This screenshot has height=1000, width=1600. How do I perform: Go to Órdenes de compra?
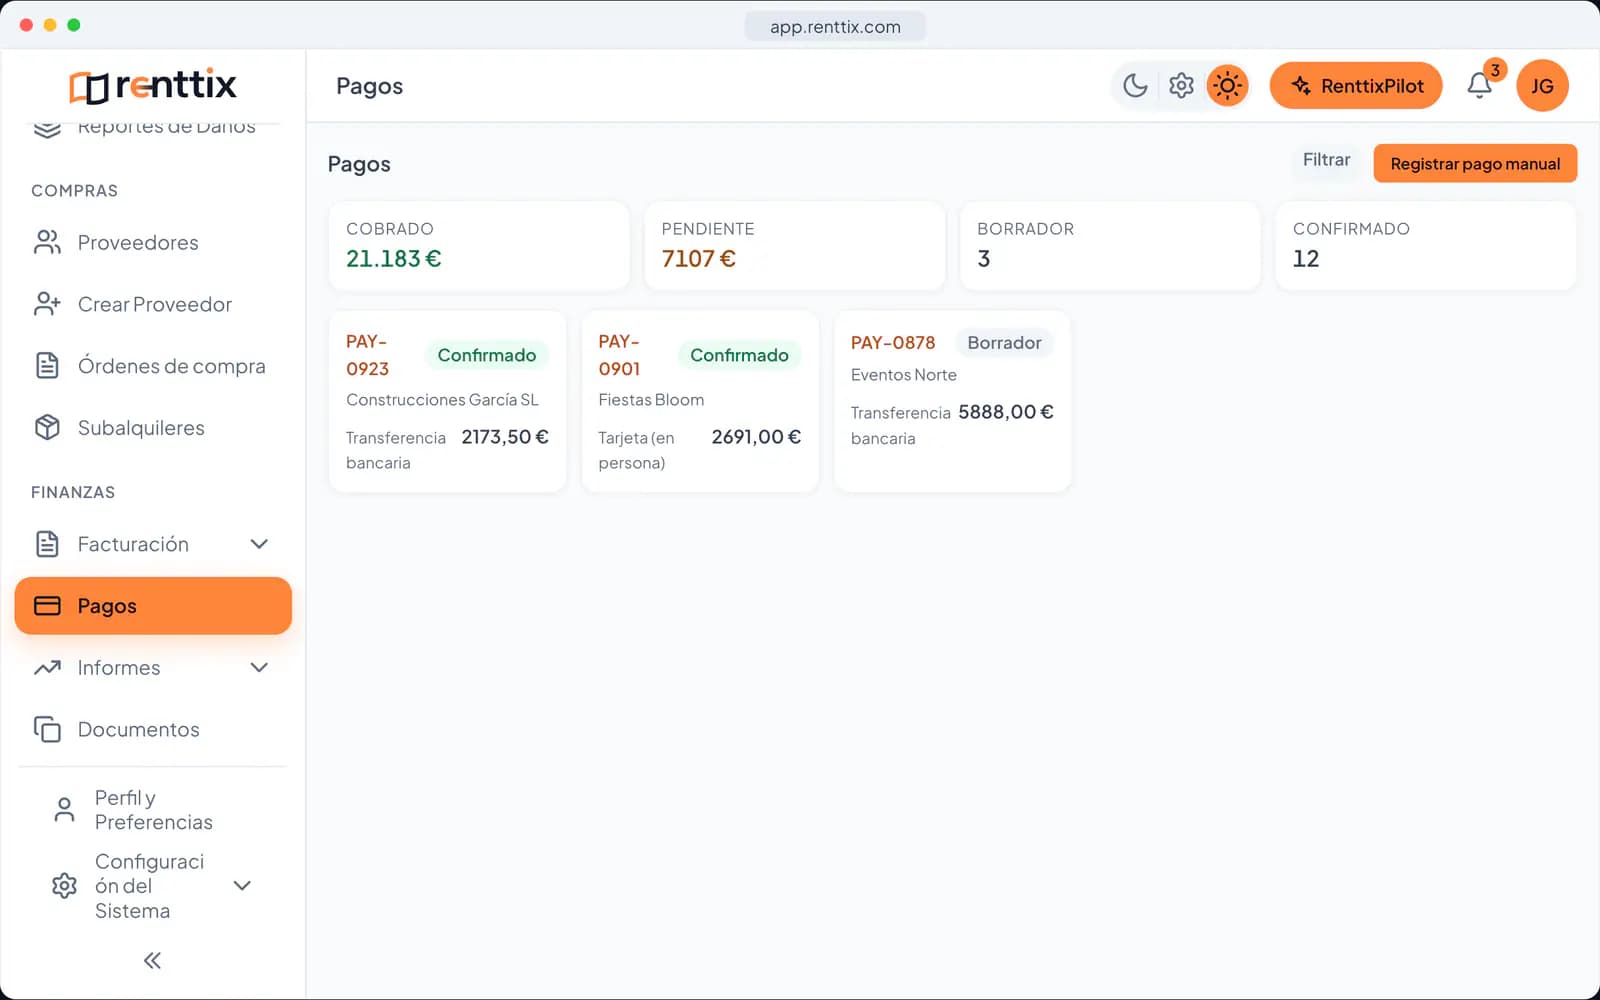coord(153,366)
